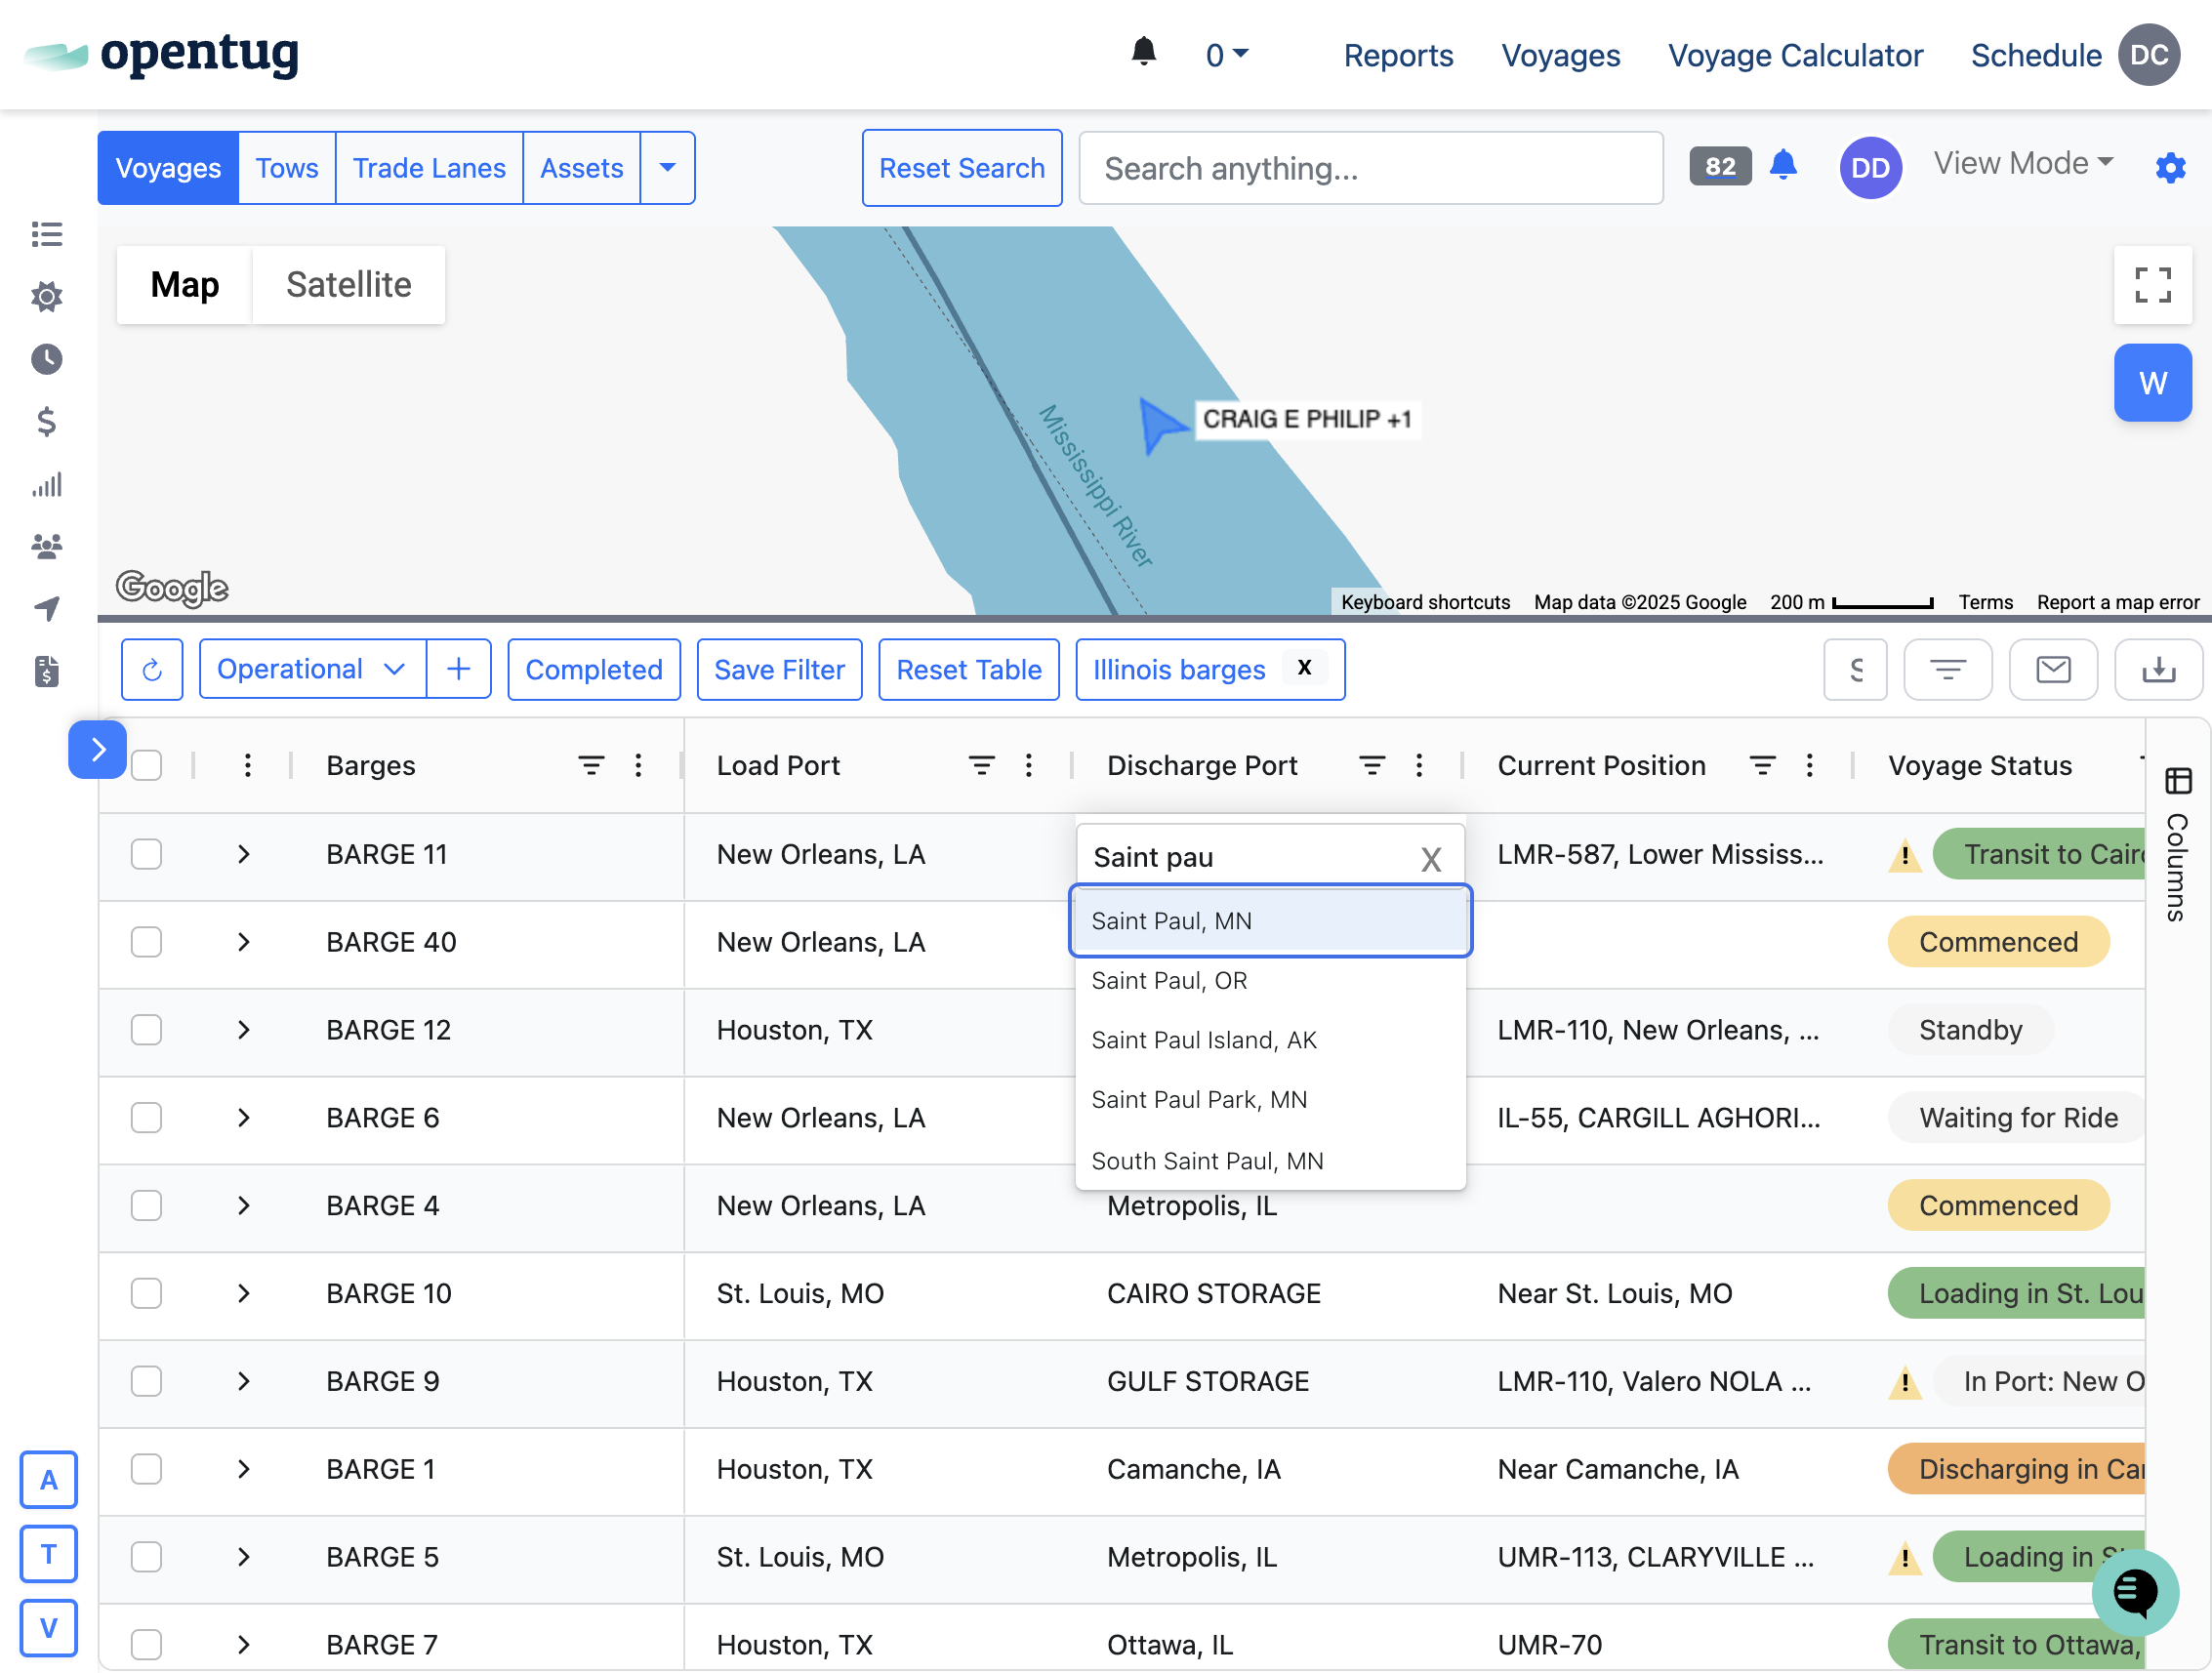Open the chat support bubble
Screen dimensions: 2212x1673
(2134, 1591)
